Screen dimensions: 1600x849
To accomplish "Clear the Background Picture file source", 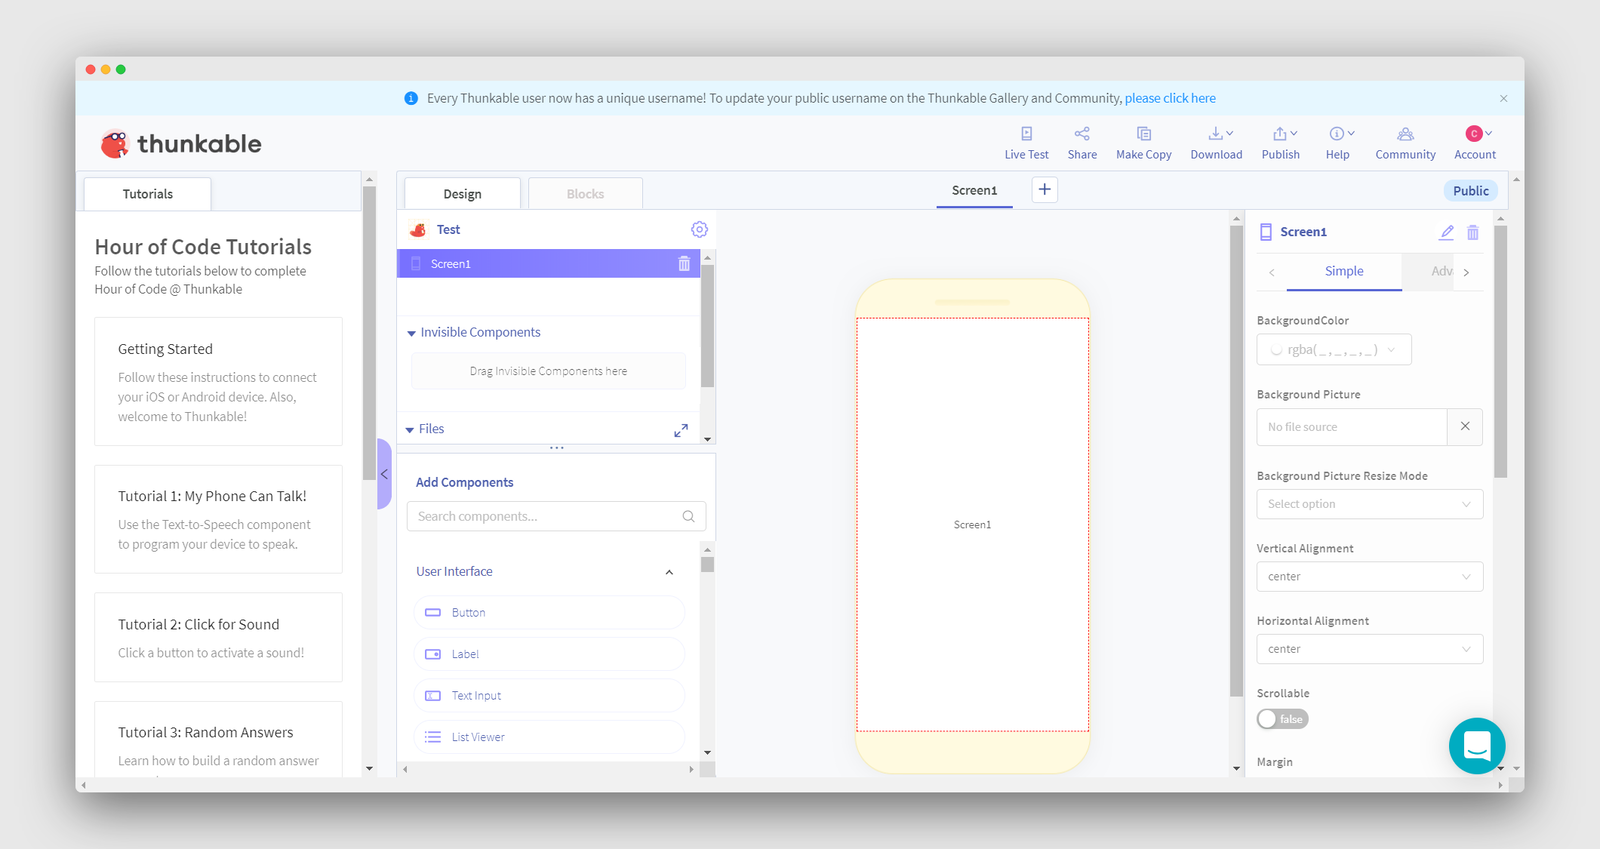I will tap(1465, 427).
